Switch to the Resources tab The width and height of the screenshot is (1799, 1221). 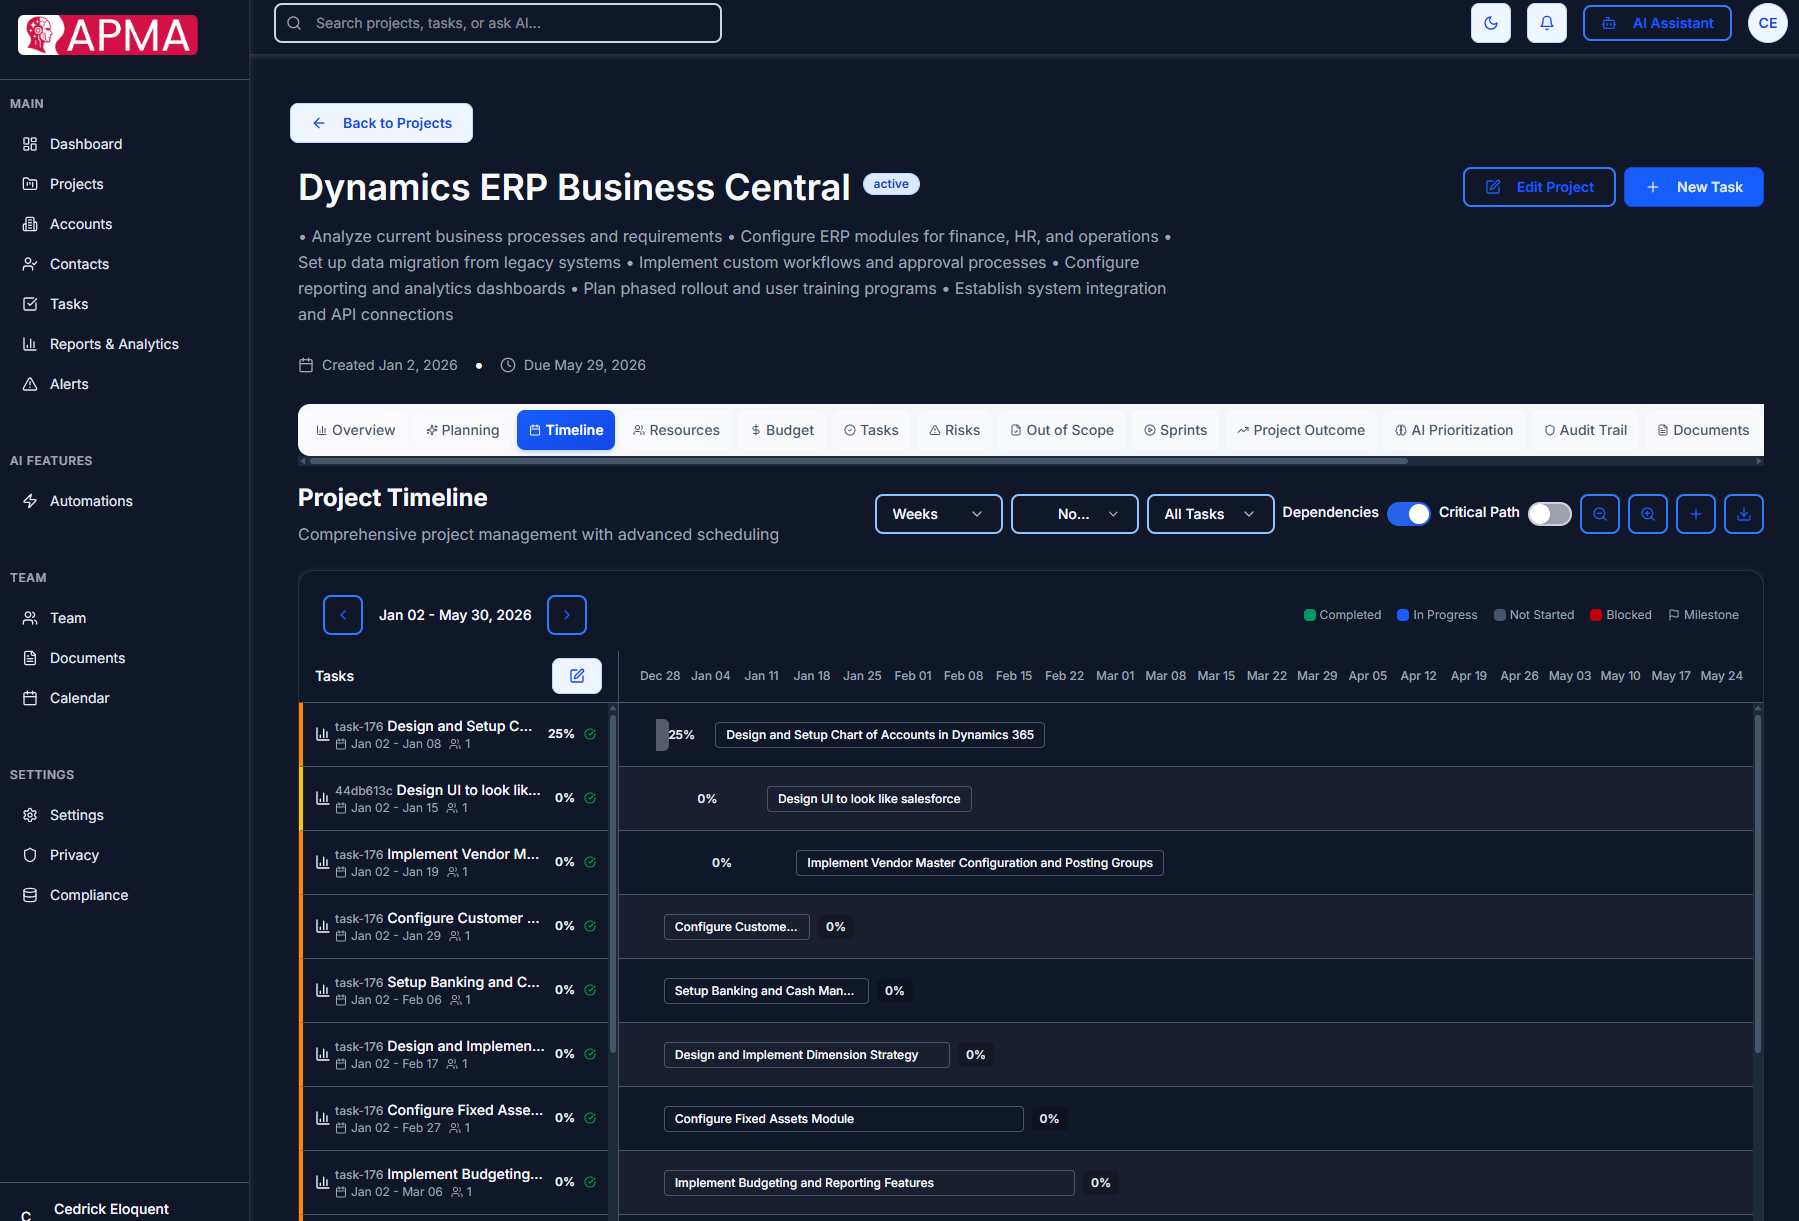tap(676, 430)
